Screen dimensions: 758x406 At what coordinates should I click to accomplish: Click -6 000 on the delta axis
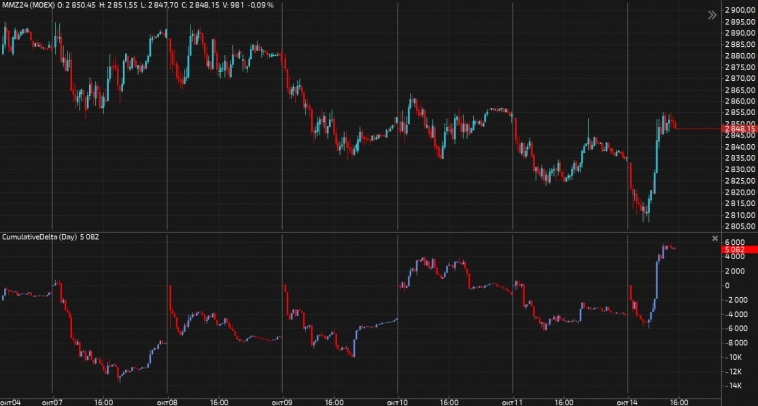pos(736,328)
